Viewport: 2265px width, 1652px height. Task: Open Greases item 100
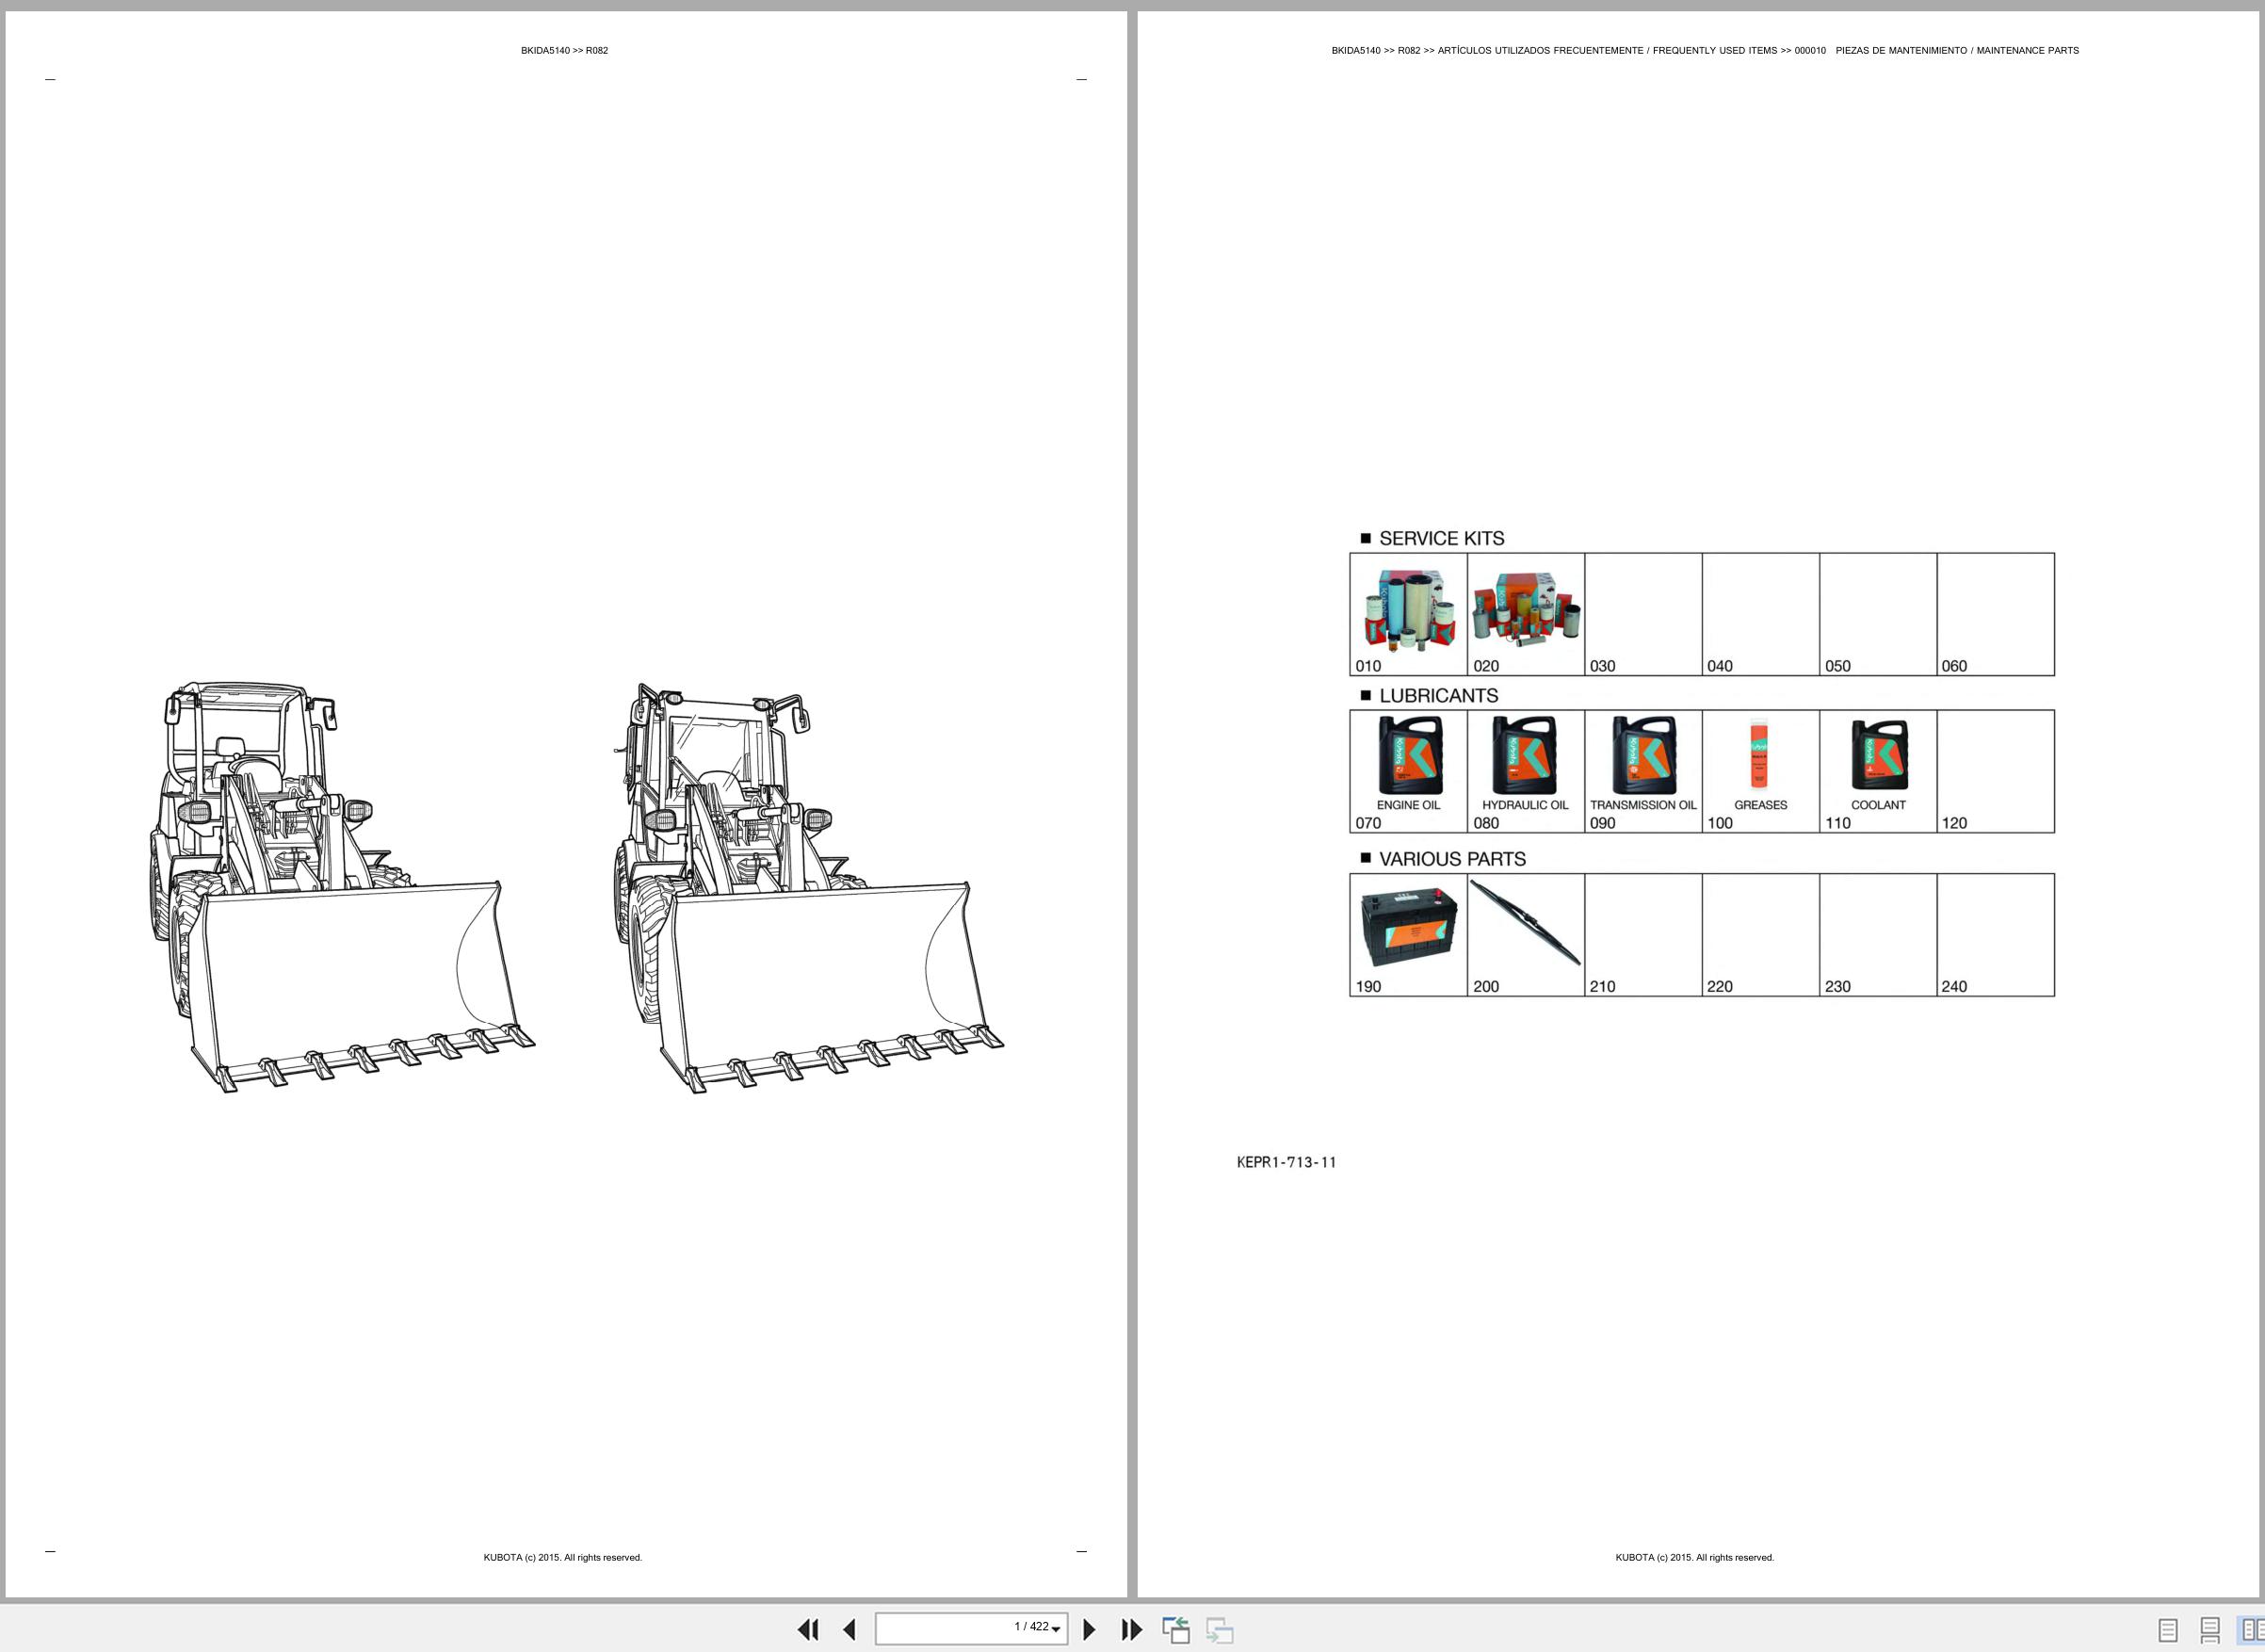(x=1761, y=771)
